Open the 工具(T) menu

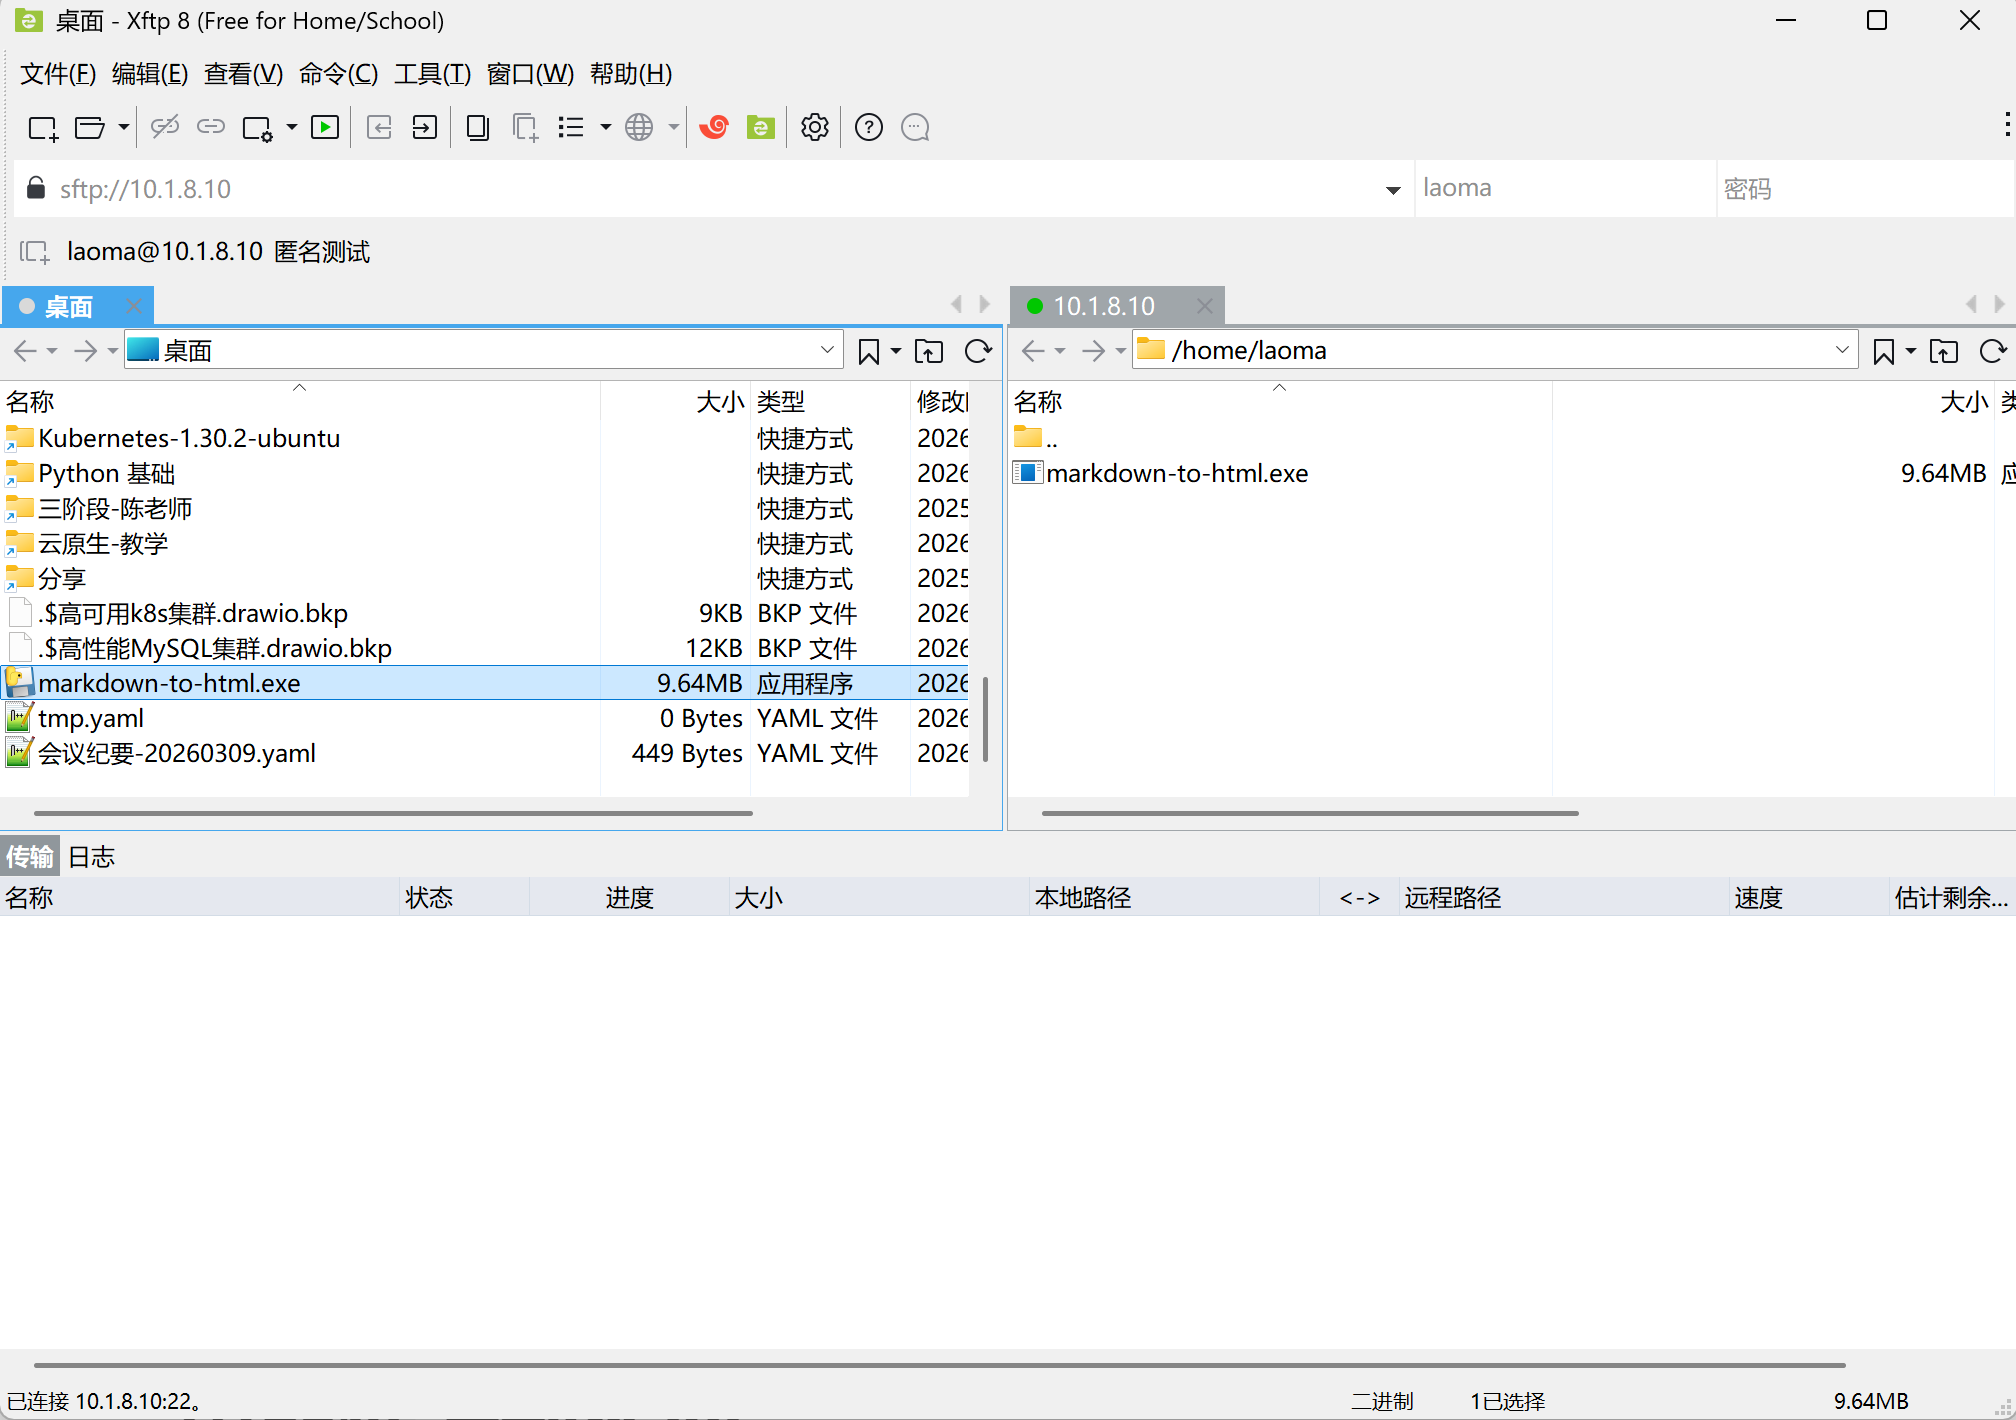[x=432, y=74]
